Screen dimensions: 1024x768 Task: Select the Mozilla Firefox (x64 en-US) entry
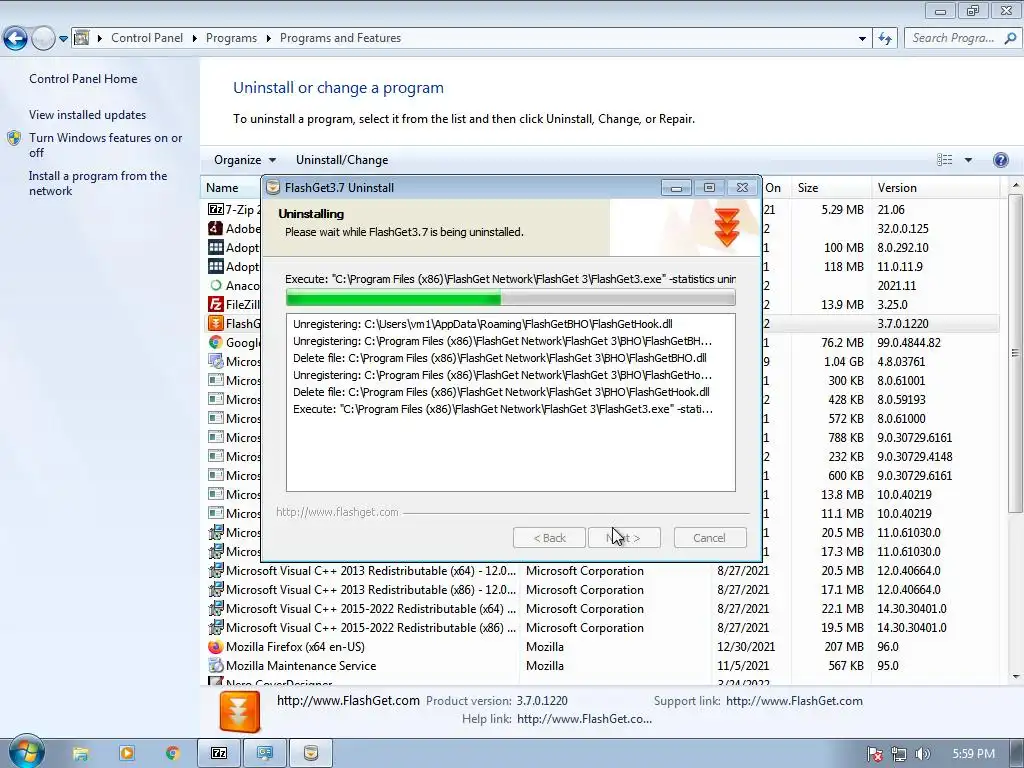[x=603, y=647]
